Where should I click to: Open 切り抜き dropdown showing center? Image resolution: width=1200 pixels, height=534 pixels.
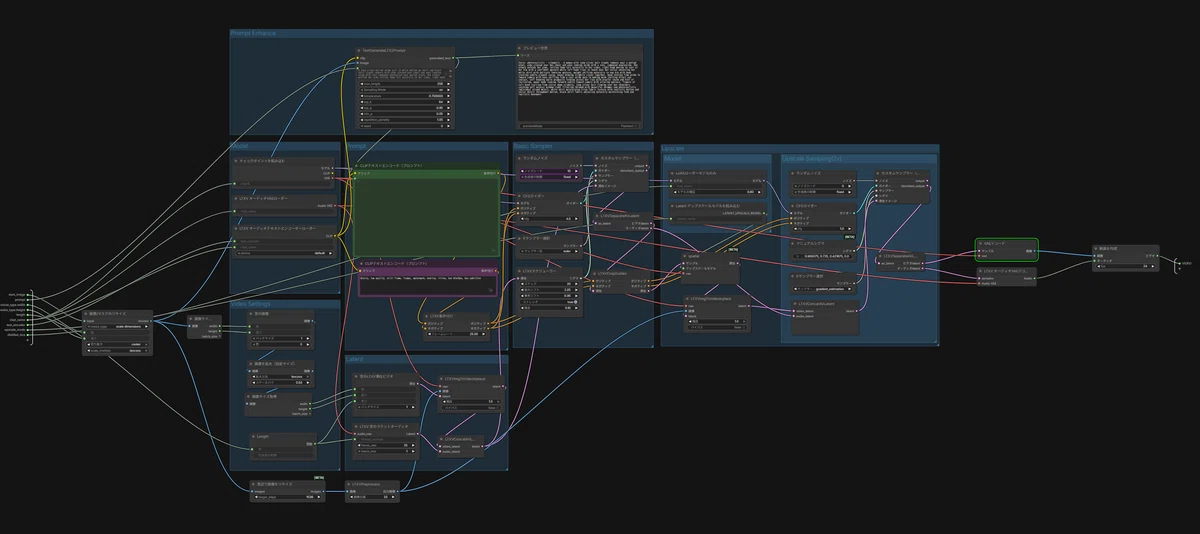click(118, 344)
